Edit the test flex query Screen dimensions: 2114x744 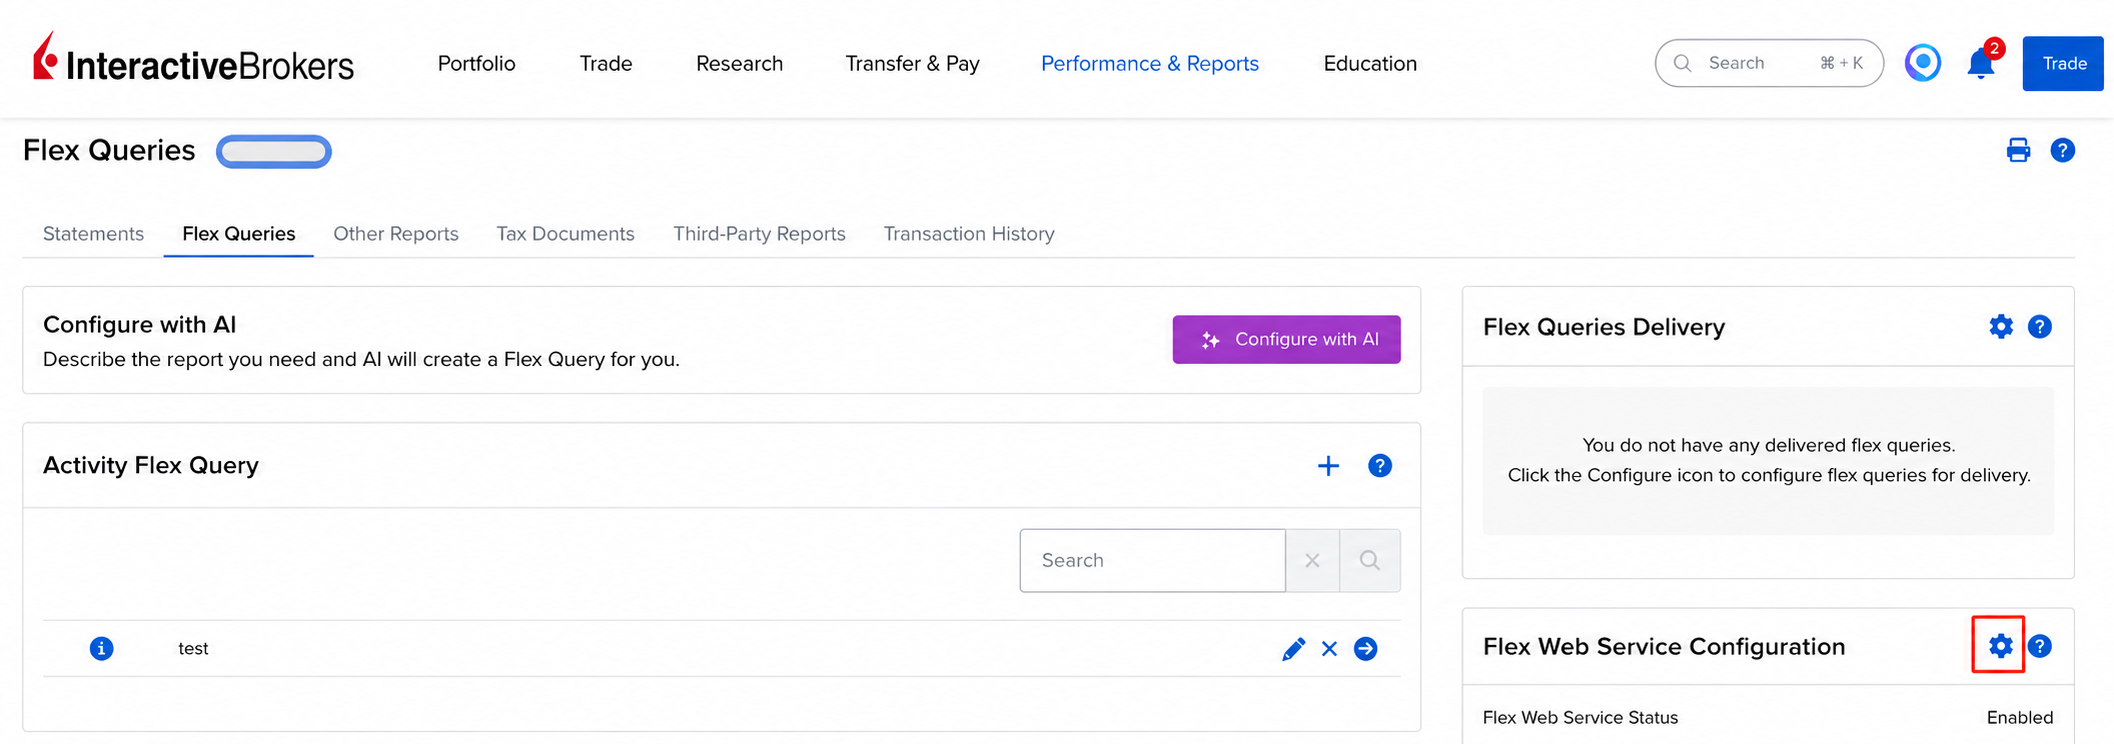pyautogui.click(x=1293, y=649)
